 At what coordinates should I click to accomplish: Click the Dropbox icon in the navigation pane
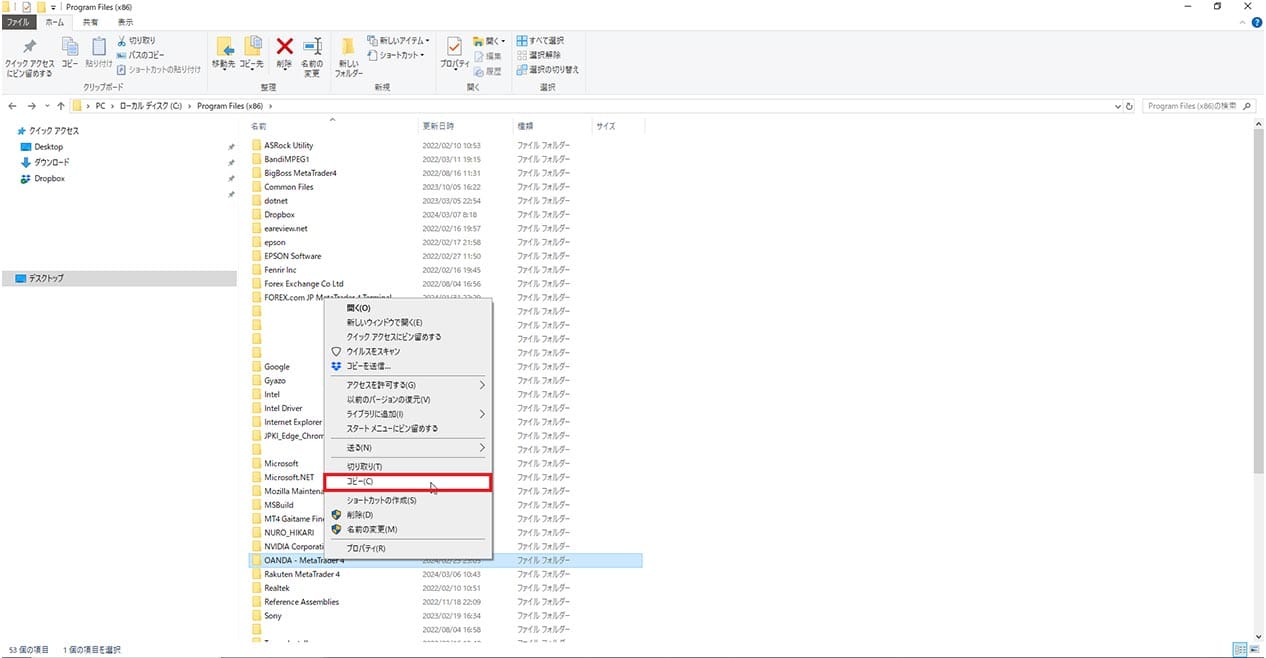pyautogui.click(x=26, y=179)
